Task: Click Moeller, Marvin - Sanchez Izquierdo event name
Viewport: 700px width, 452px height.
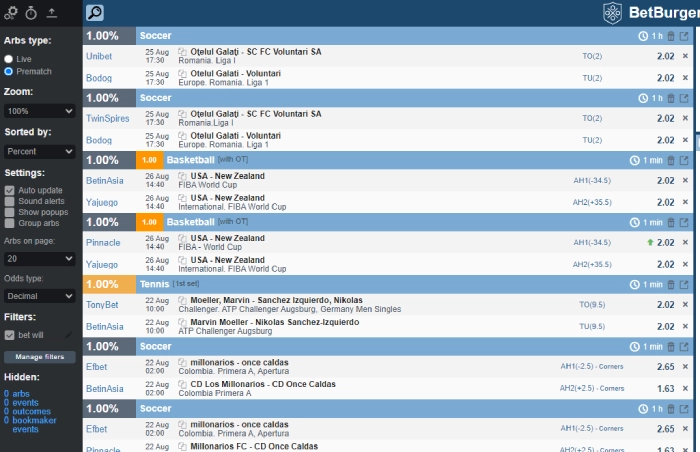Action: [x=276, y=300]
